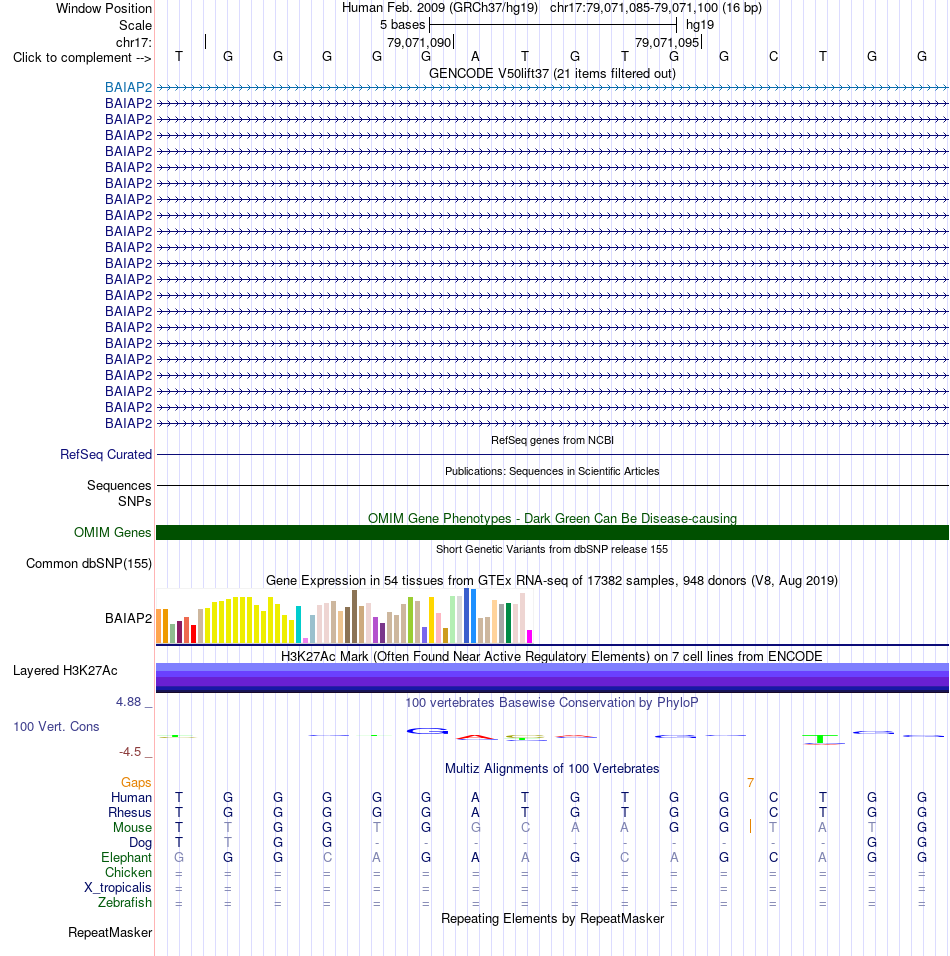Click the BAIAP2 label beside GTEx bar chart

point(128,618)
